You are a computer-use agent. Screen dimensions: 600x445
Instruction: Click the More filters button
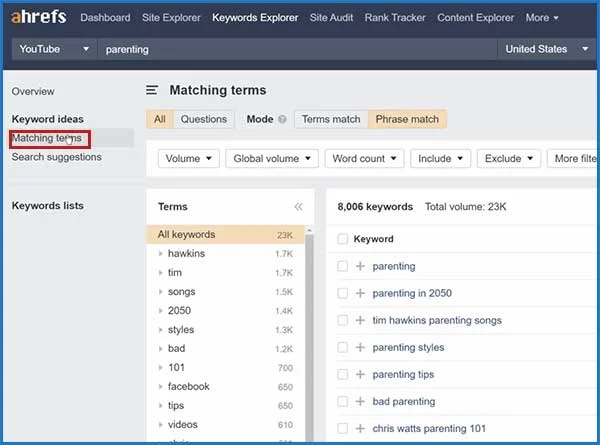click(572, 158)
